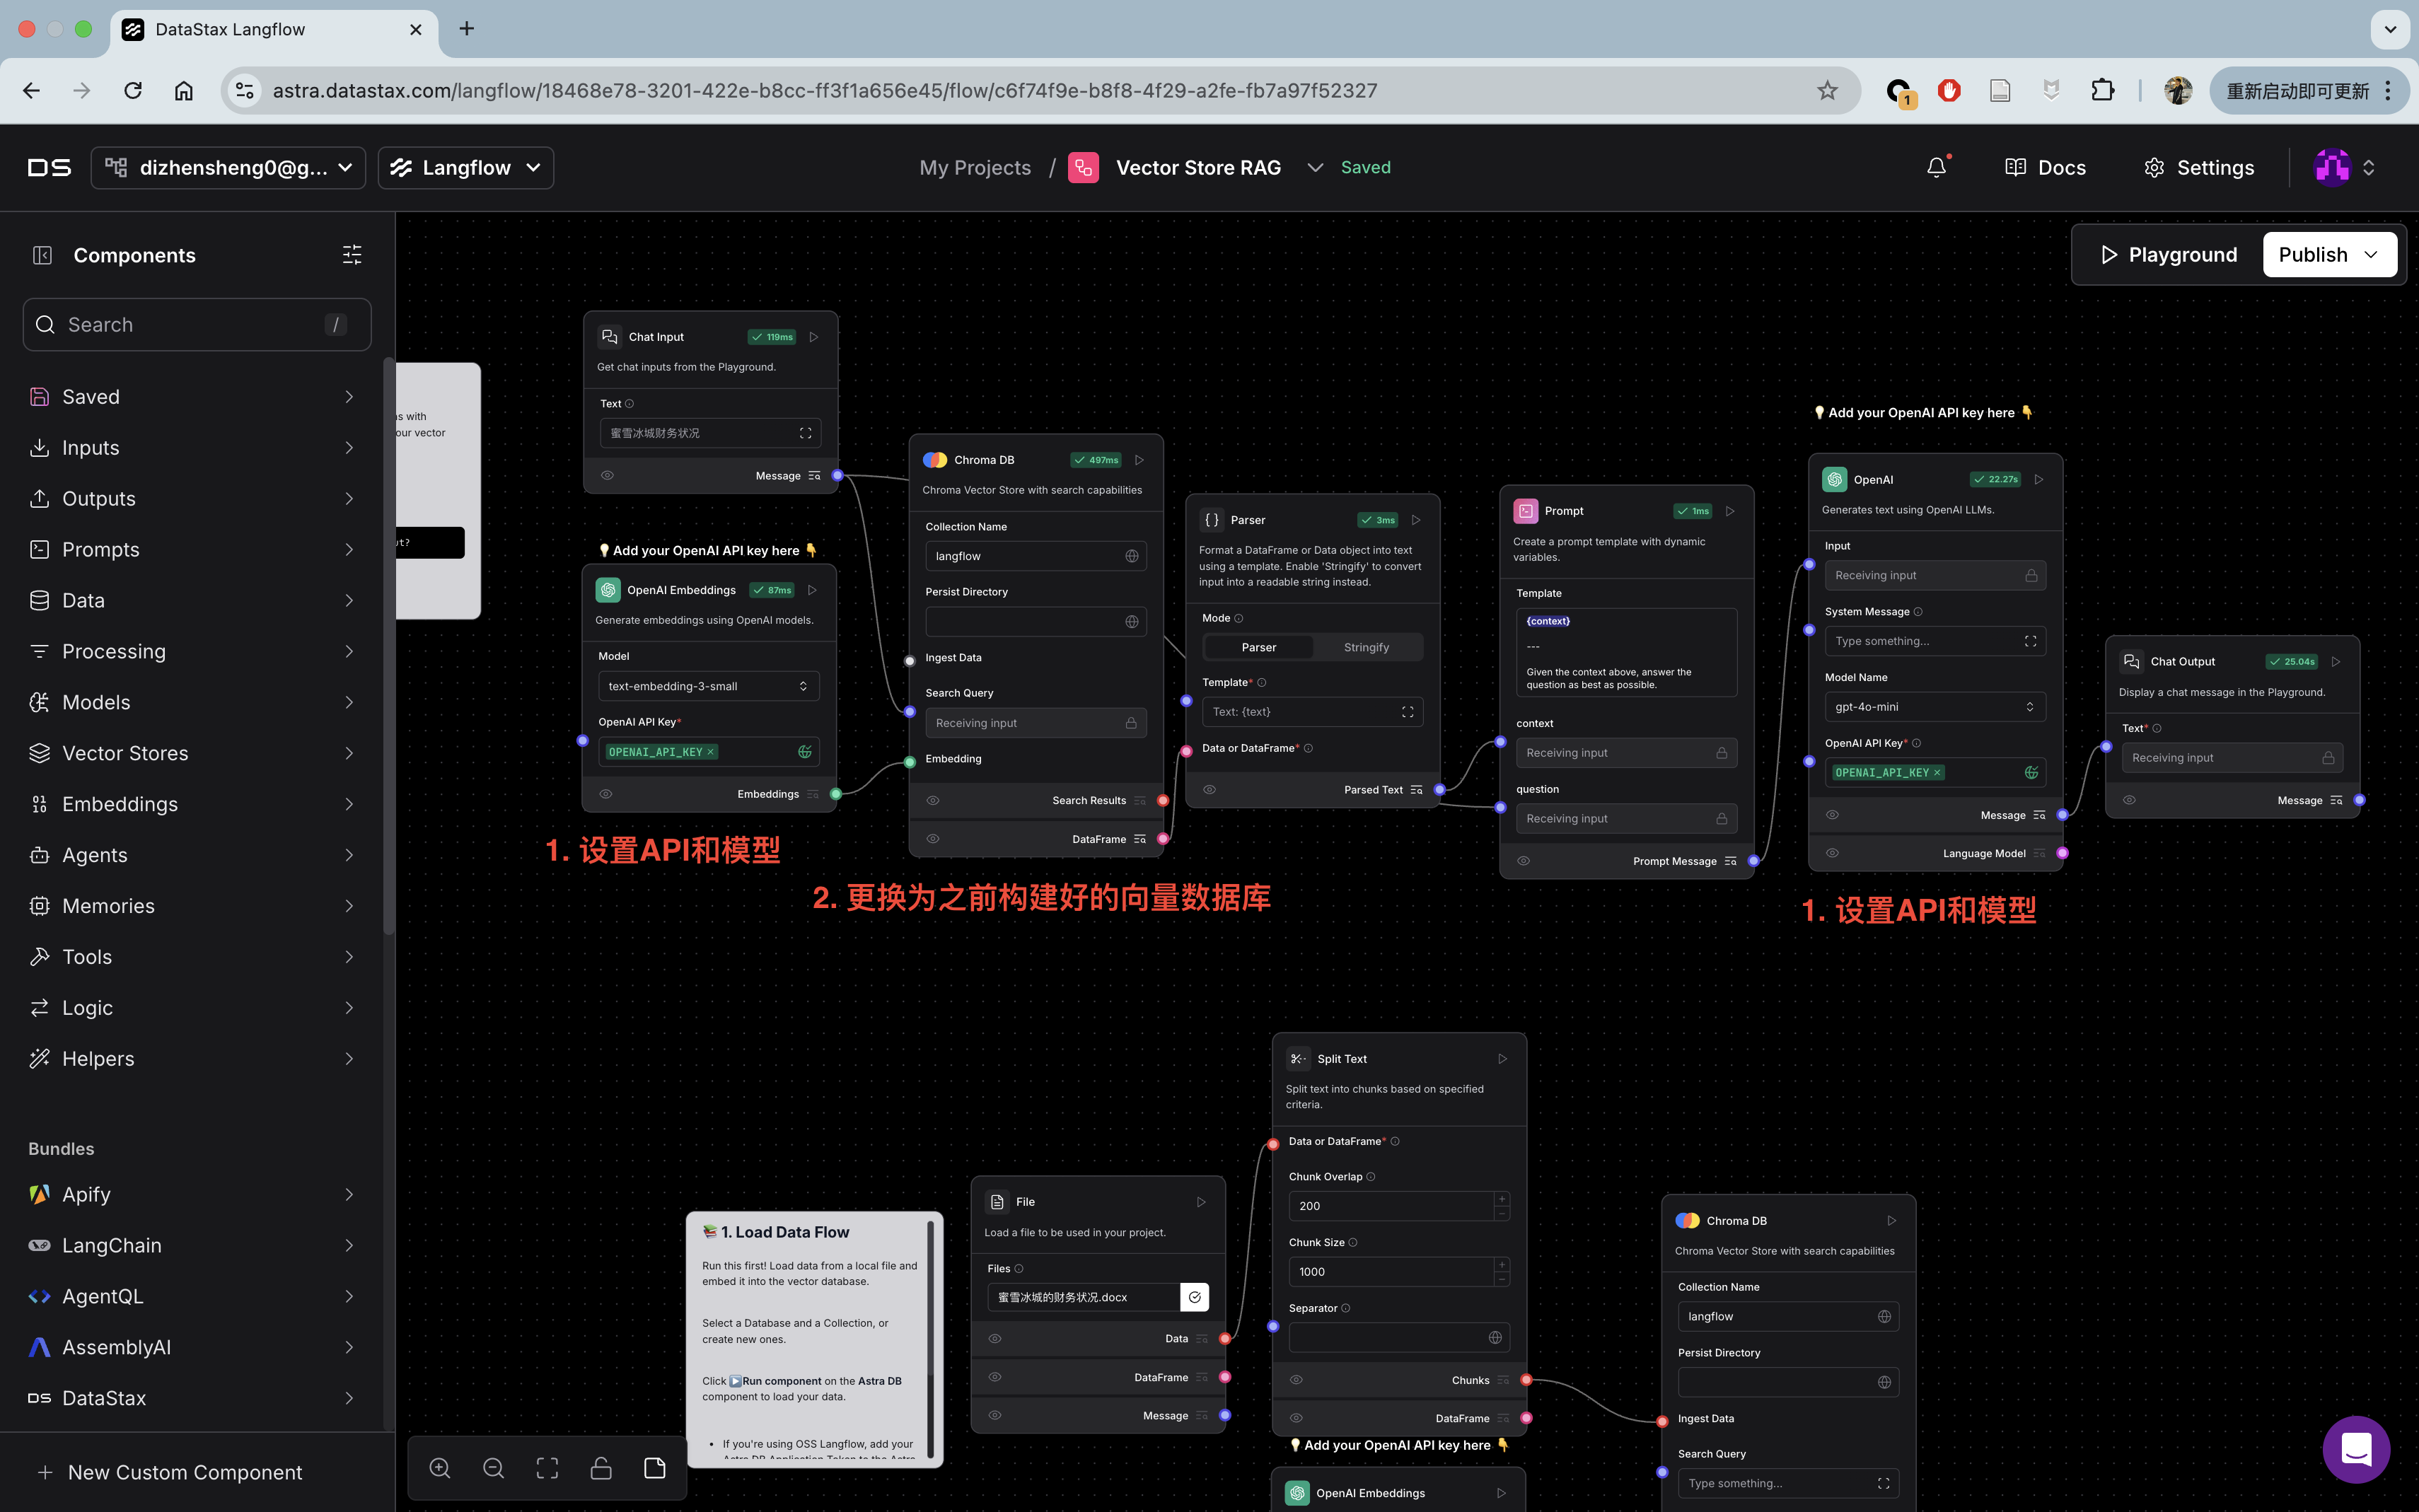Toggle Parsed Text output visibility

point(1209,789)
